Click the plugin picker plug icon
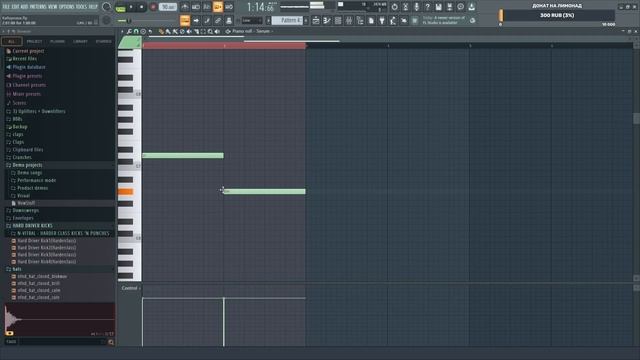The height and width of the screenshot is (360, 640). click(x=382, y=20)
